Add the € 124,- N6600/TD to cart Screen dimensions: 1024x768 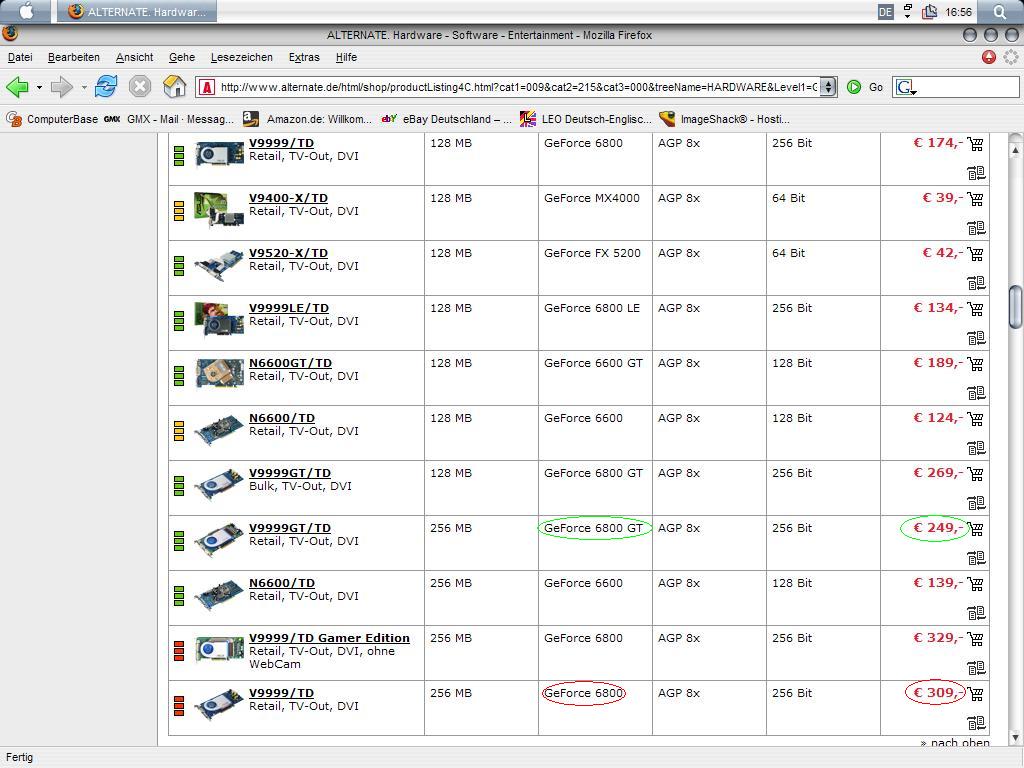(976, 419)
